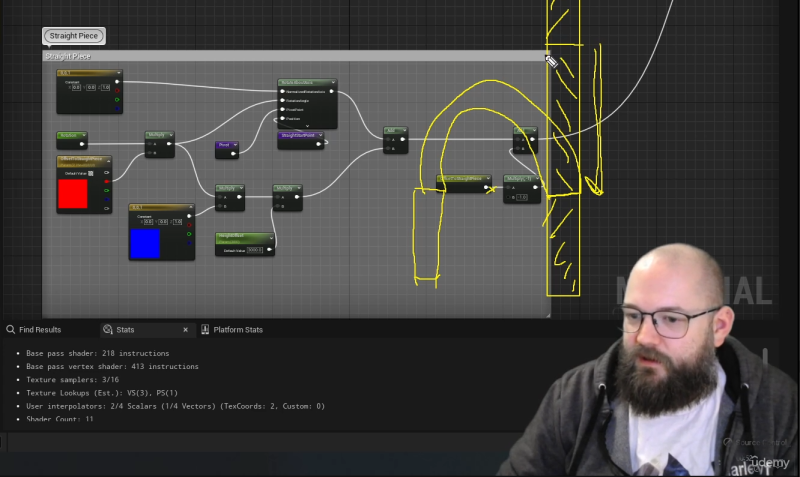The image size is (800, 477).
Task: Click the Z value of top constant node
Action: [x=104, y=87]
